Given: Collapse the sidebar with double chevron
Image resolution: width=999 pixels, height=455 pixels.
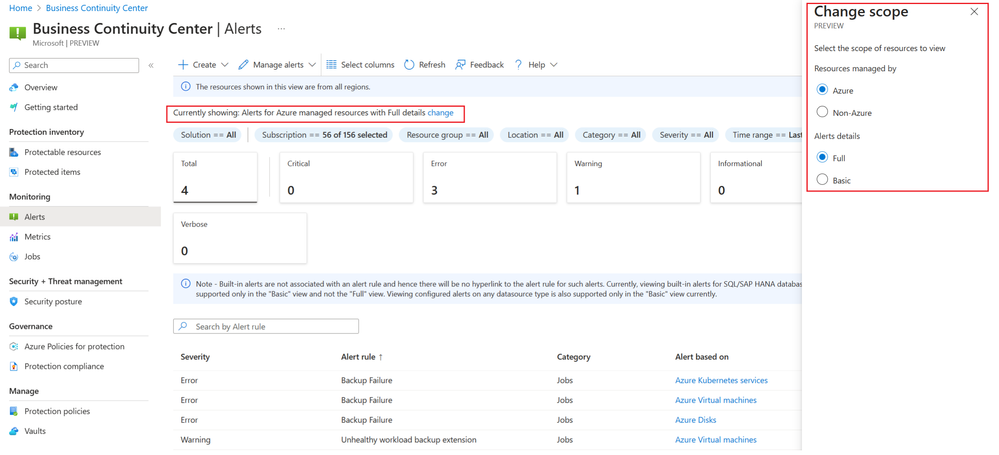Looking at the screenshot, I should [151, 65].
